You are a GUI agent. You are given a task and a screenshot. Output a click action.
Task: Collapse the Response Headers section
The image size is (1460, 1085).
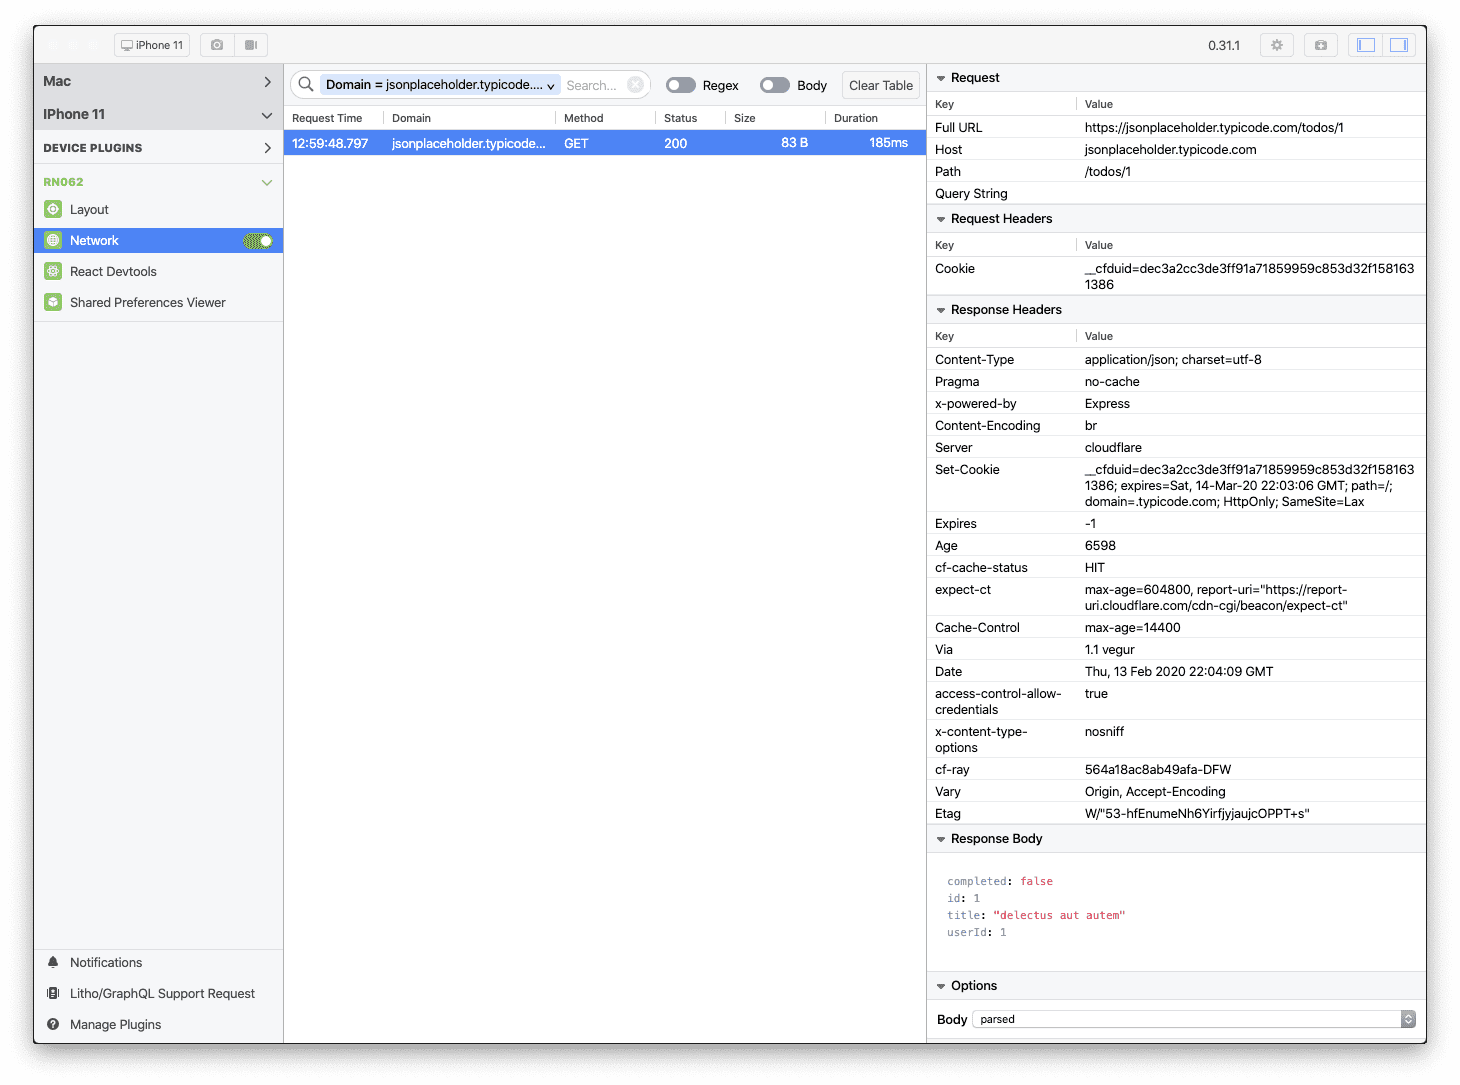tap(941, 309)
